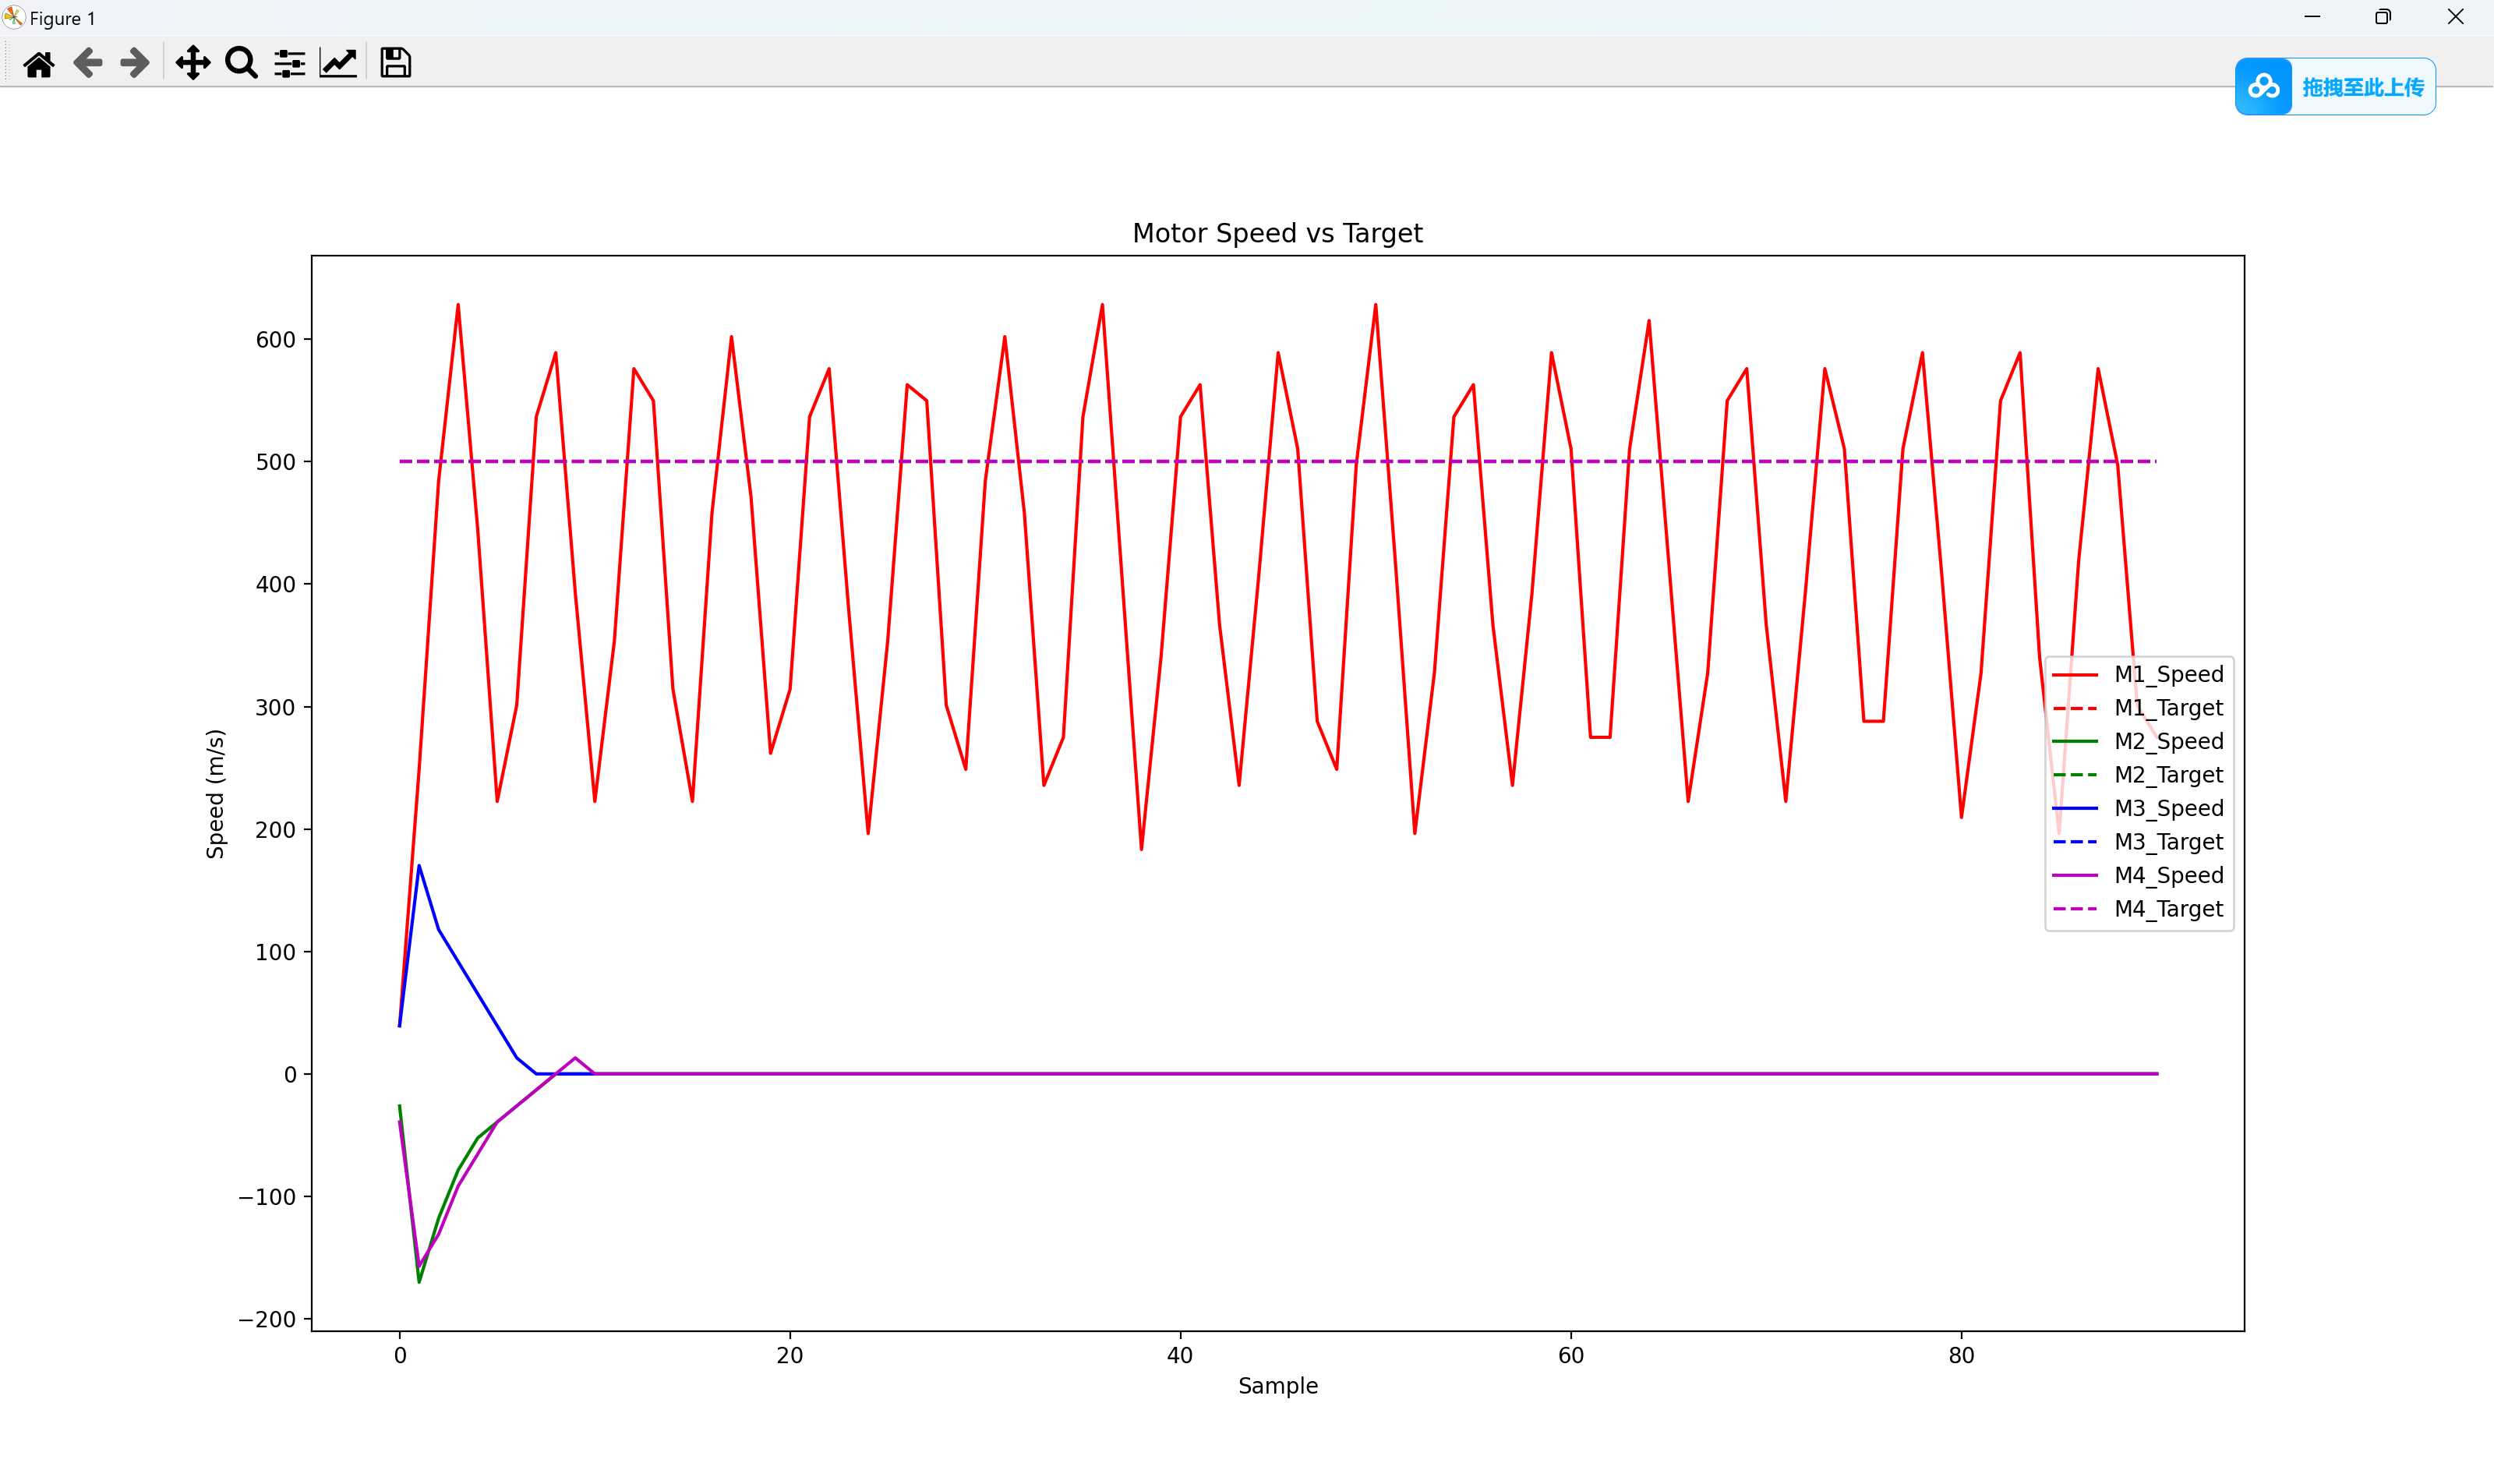The width and height of the screenshot is (2494, 1484).
Task: Go back to previous view arrow
Action: [x=88, y=63]
